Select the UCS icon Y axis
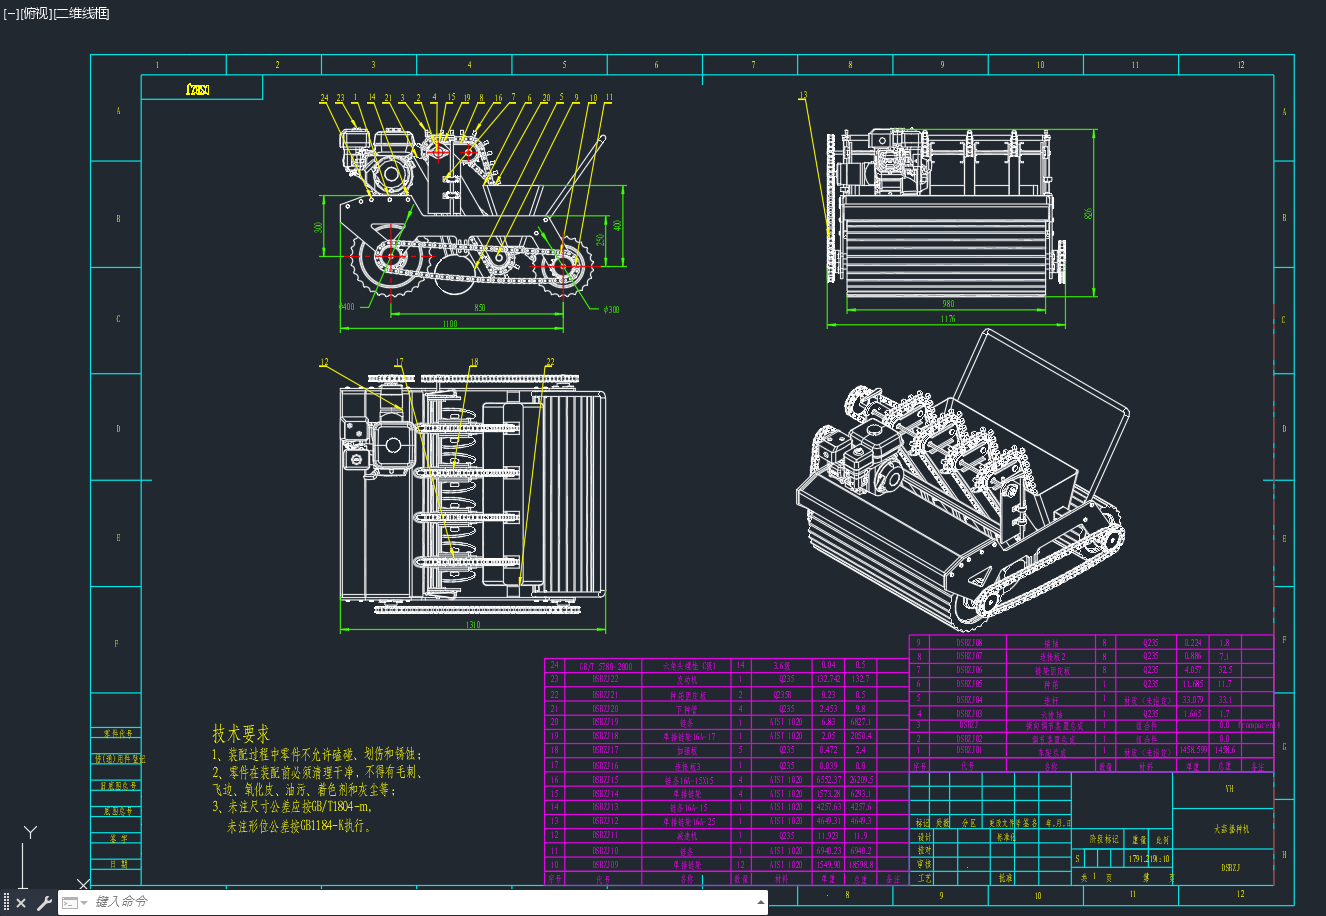1326x916 pixels. point(31,832)
